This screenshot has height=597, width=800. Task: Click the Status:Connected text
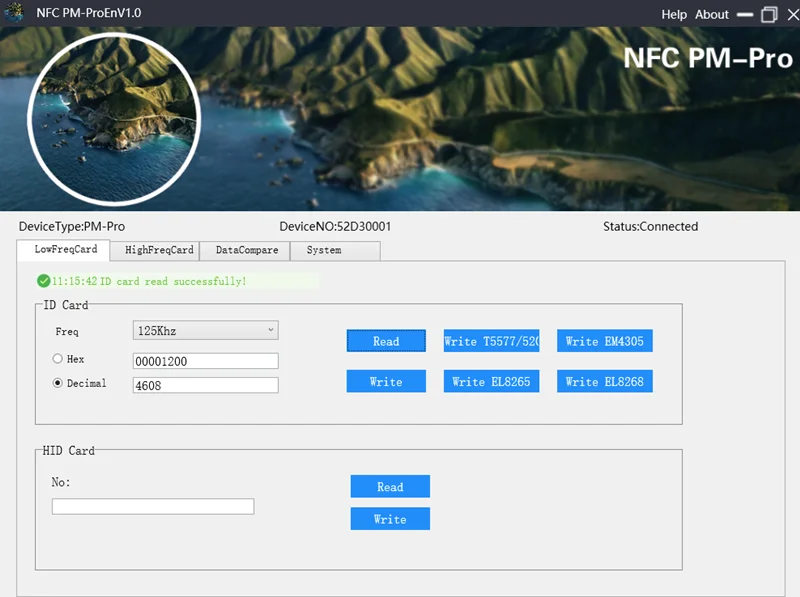point(651,227)
